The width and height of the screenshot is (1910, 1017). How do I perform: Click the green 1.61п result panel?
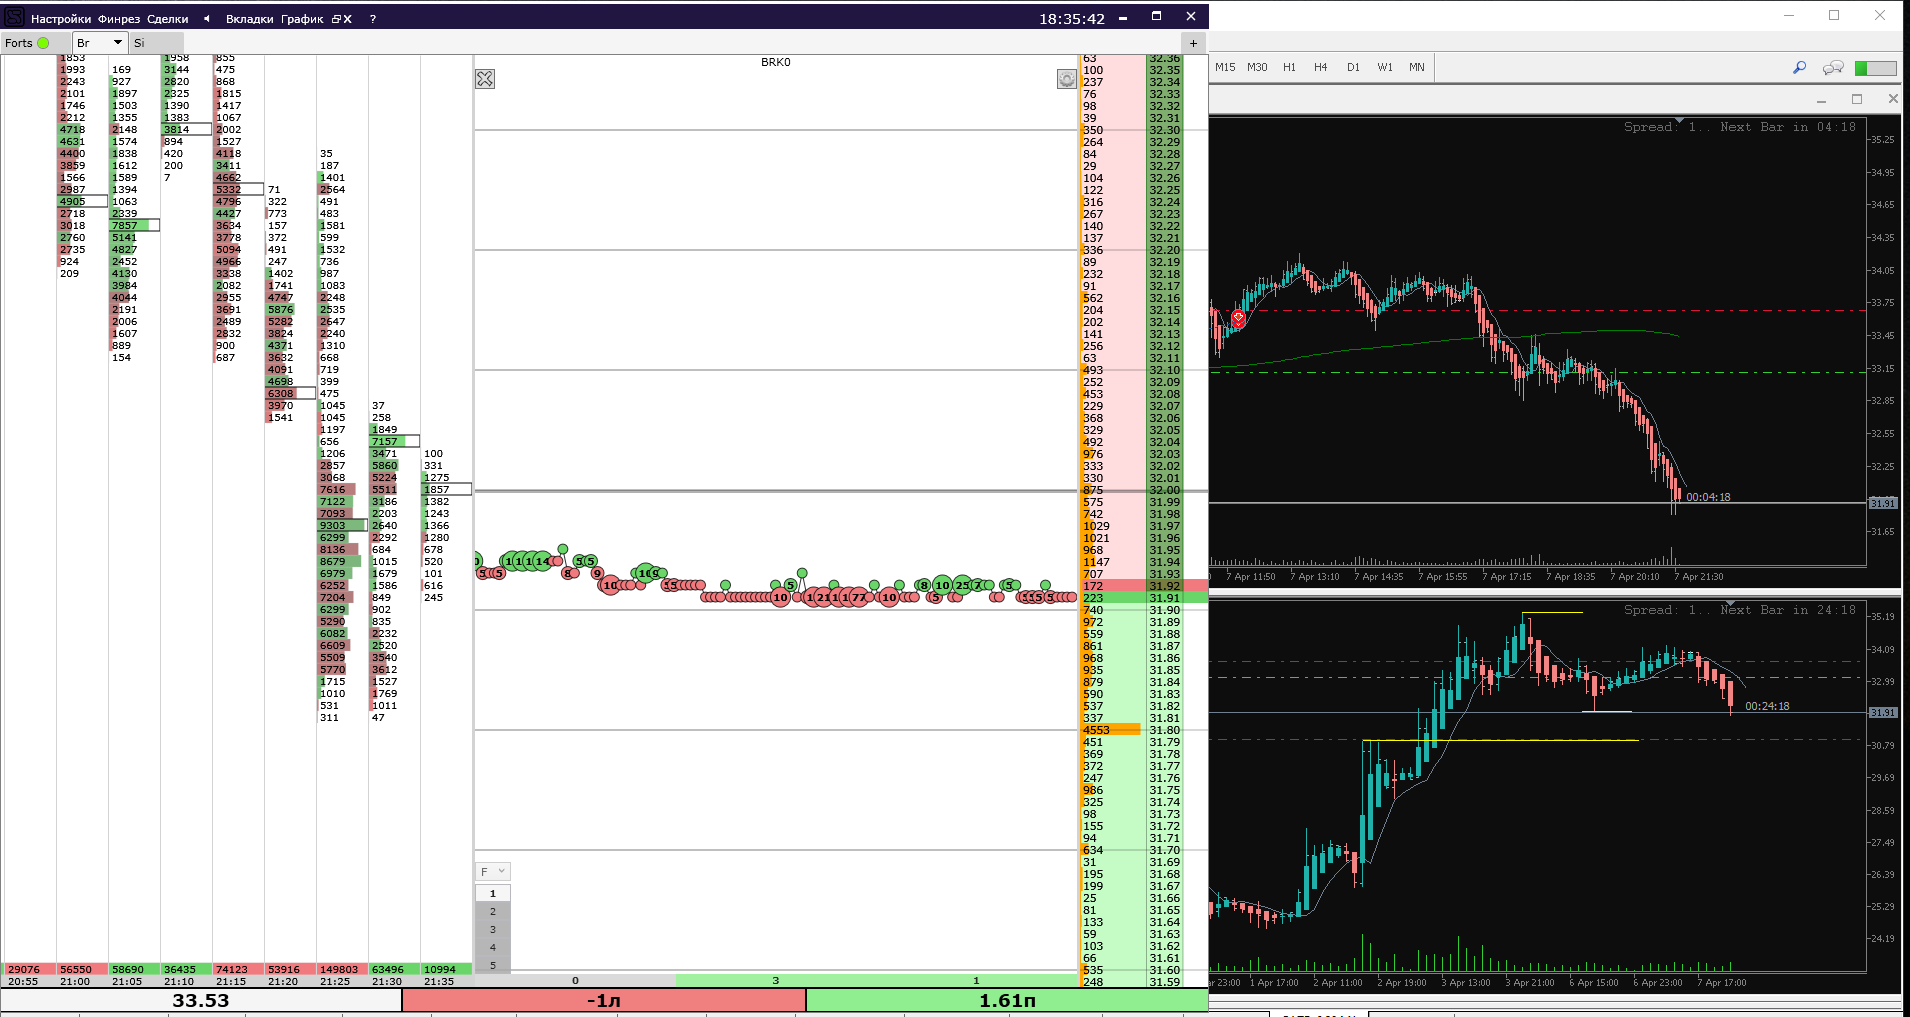(x=1007, y=1000)
